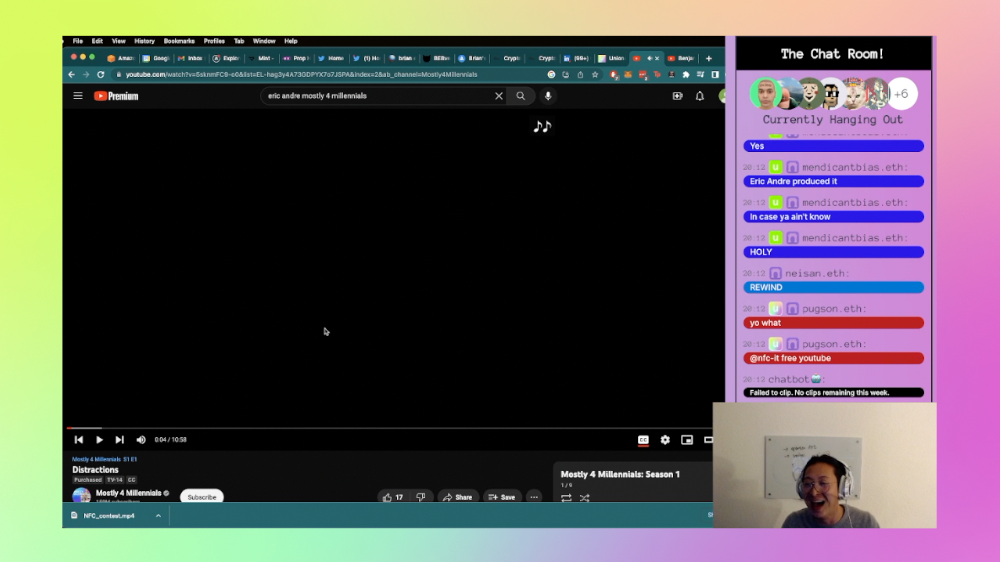Open the Edit menu
Screen dimensions: 1000x562
(97, 41)
